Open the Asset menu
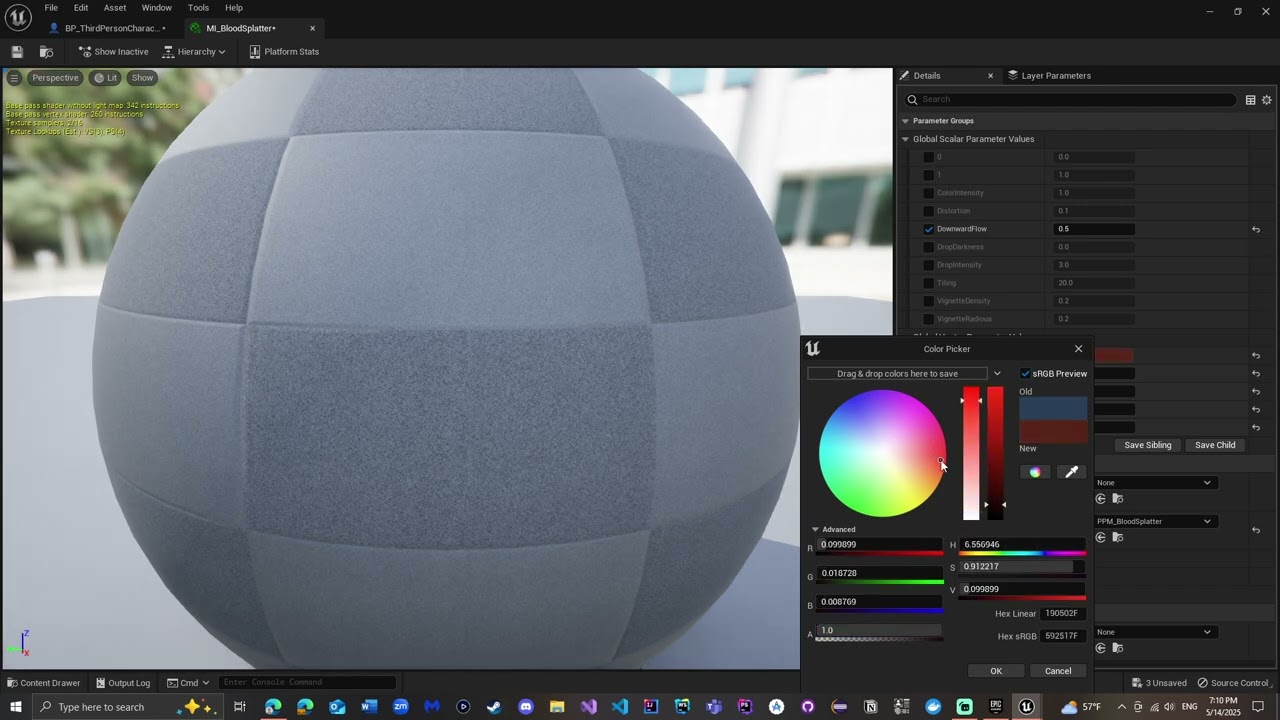Screen dimensions: 1280x720 (115, 8)
